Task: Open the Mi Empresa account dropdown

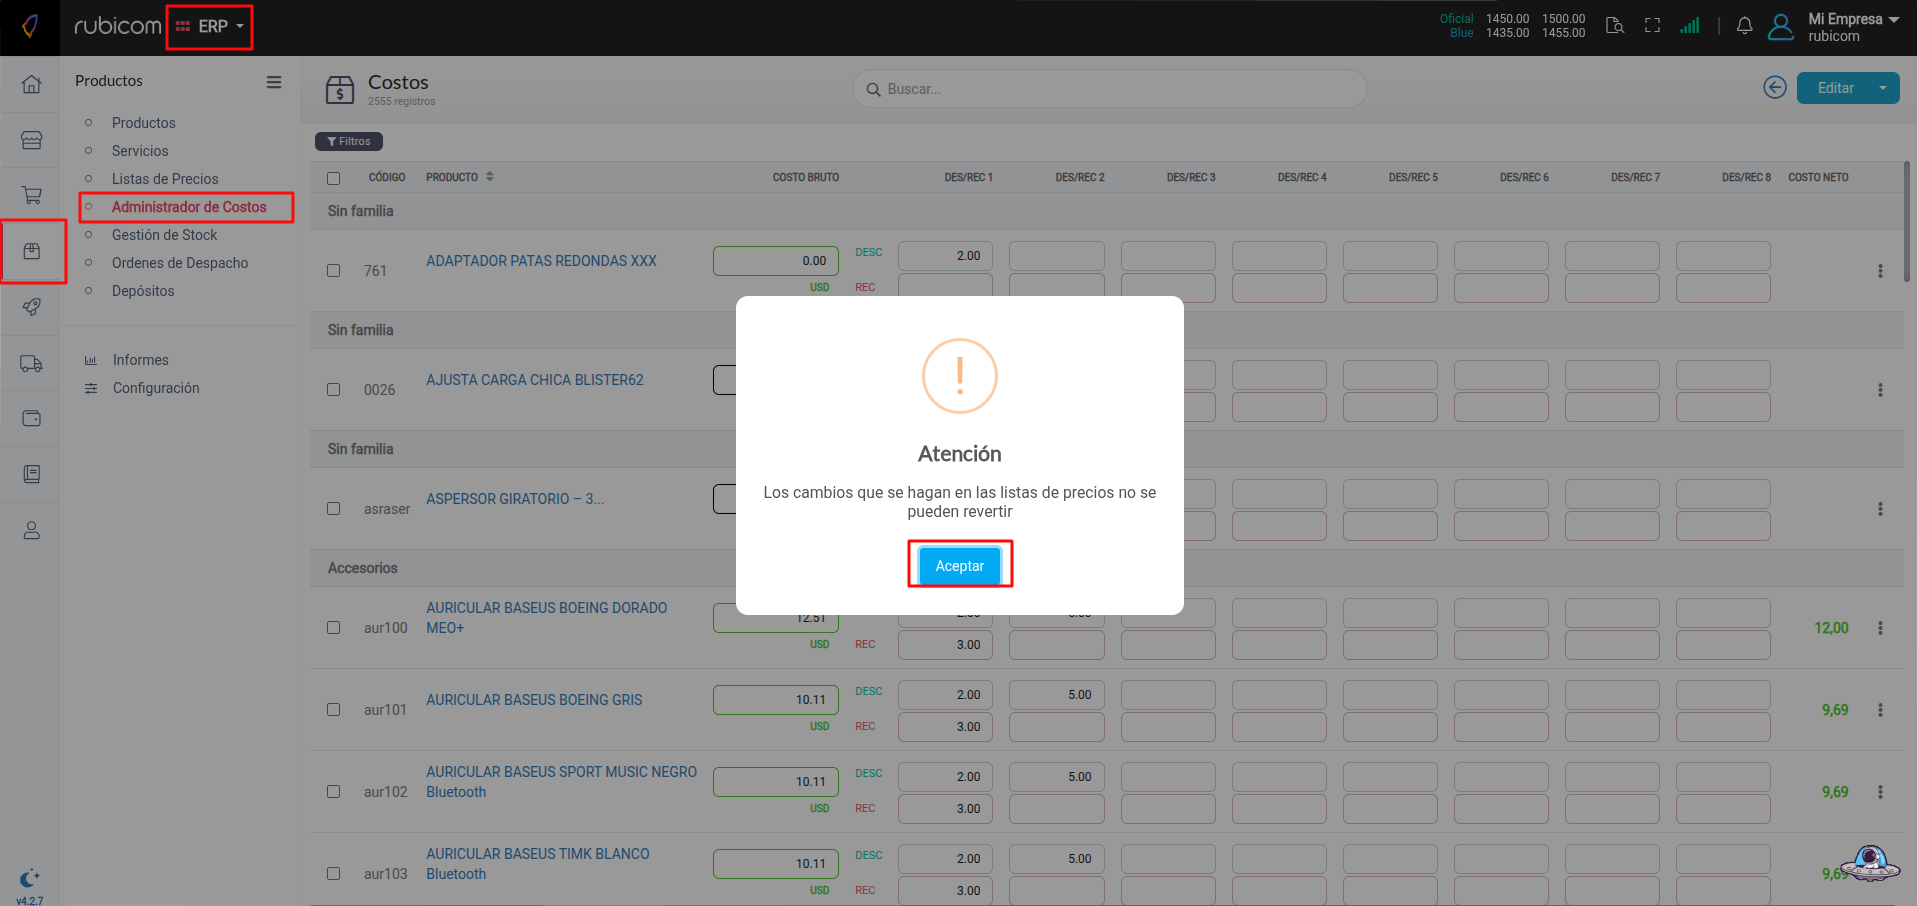Action: [1852, 27]
